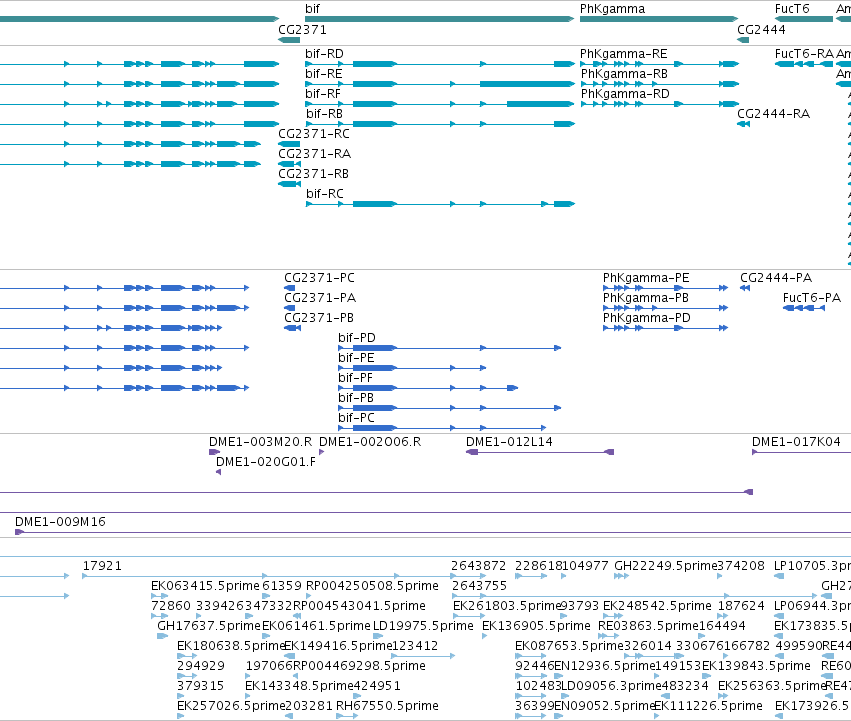The height and width of the screenshot is (721, 851).
Task: Click protein CG2444-PA
Action: pos(776,278)
